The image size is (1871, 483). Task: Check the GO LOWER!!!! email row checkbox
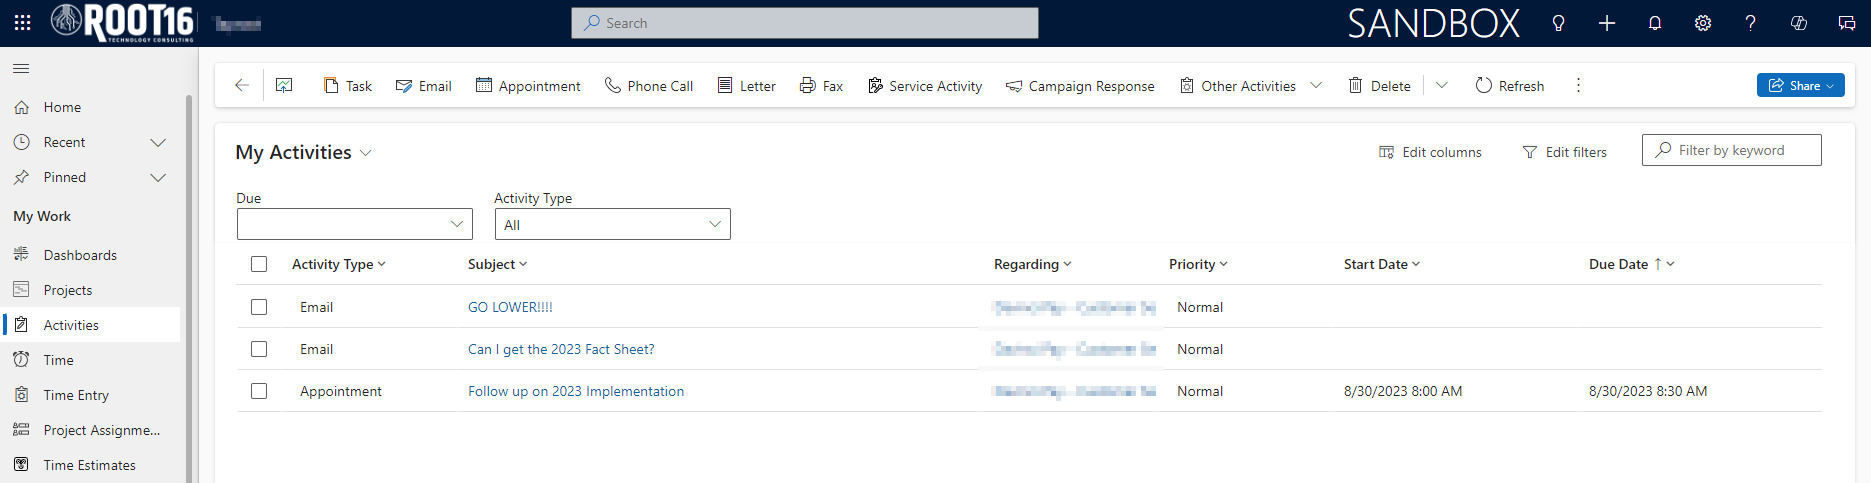tap(259, 307)
